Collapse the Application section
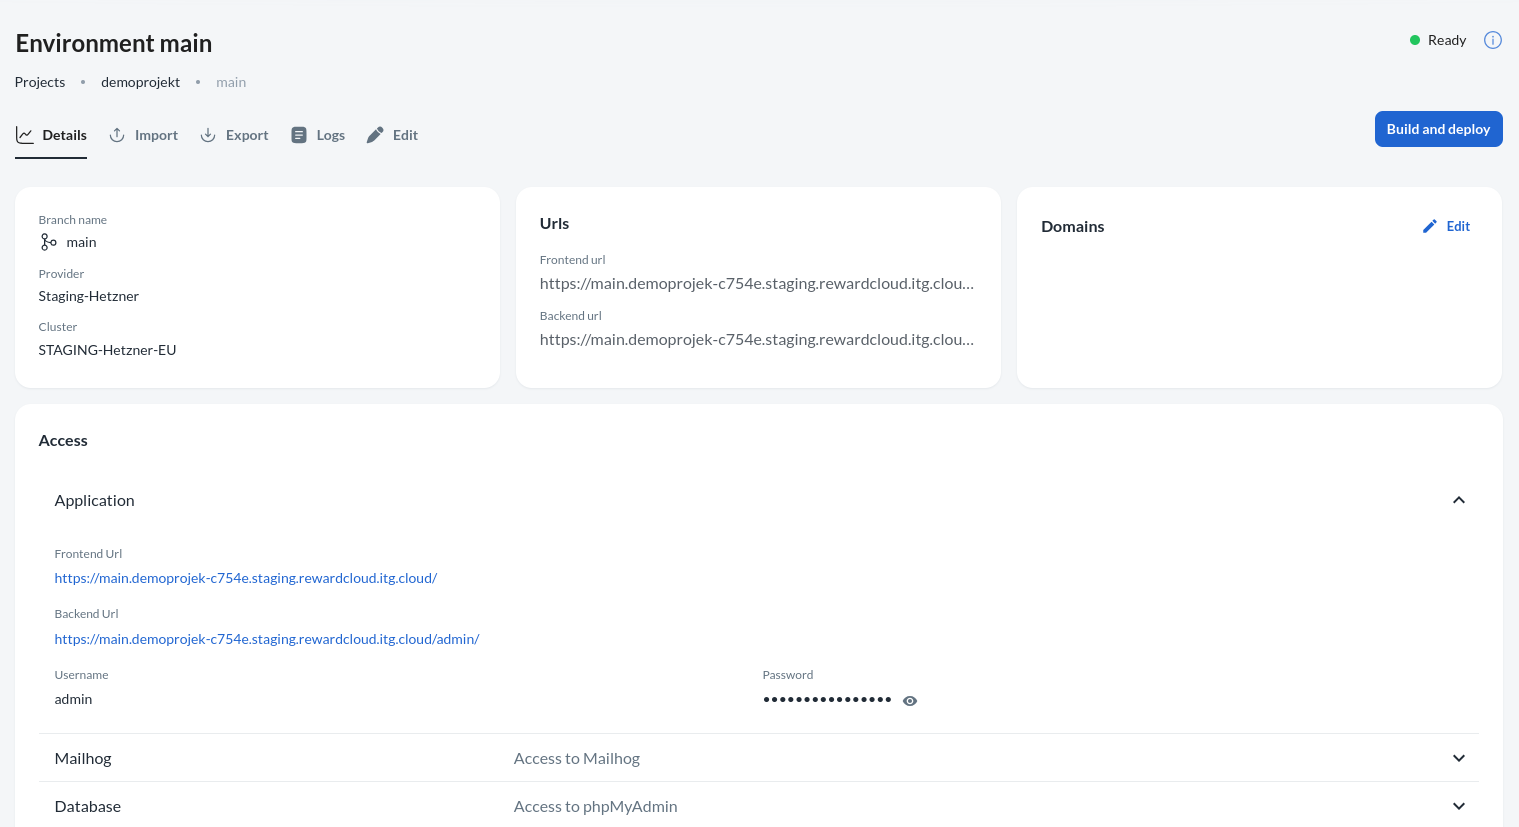The height and width of the screenshot is (827, 1519). 1458,500
